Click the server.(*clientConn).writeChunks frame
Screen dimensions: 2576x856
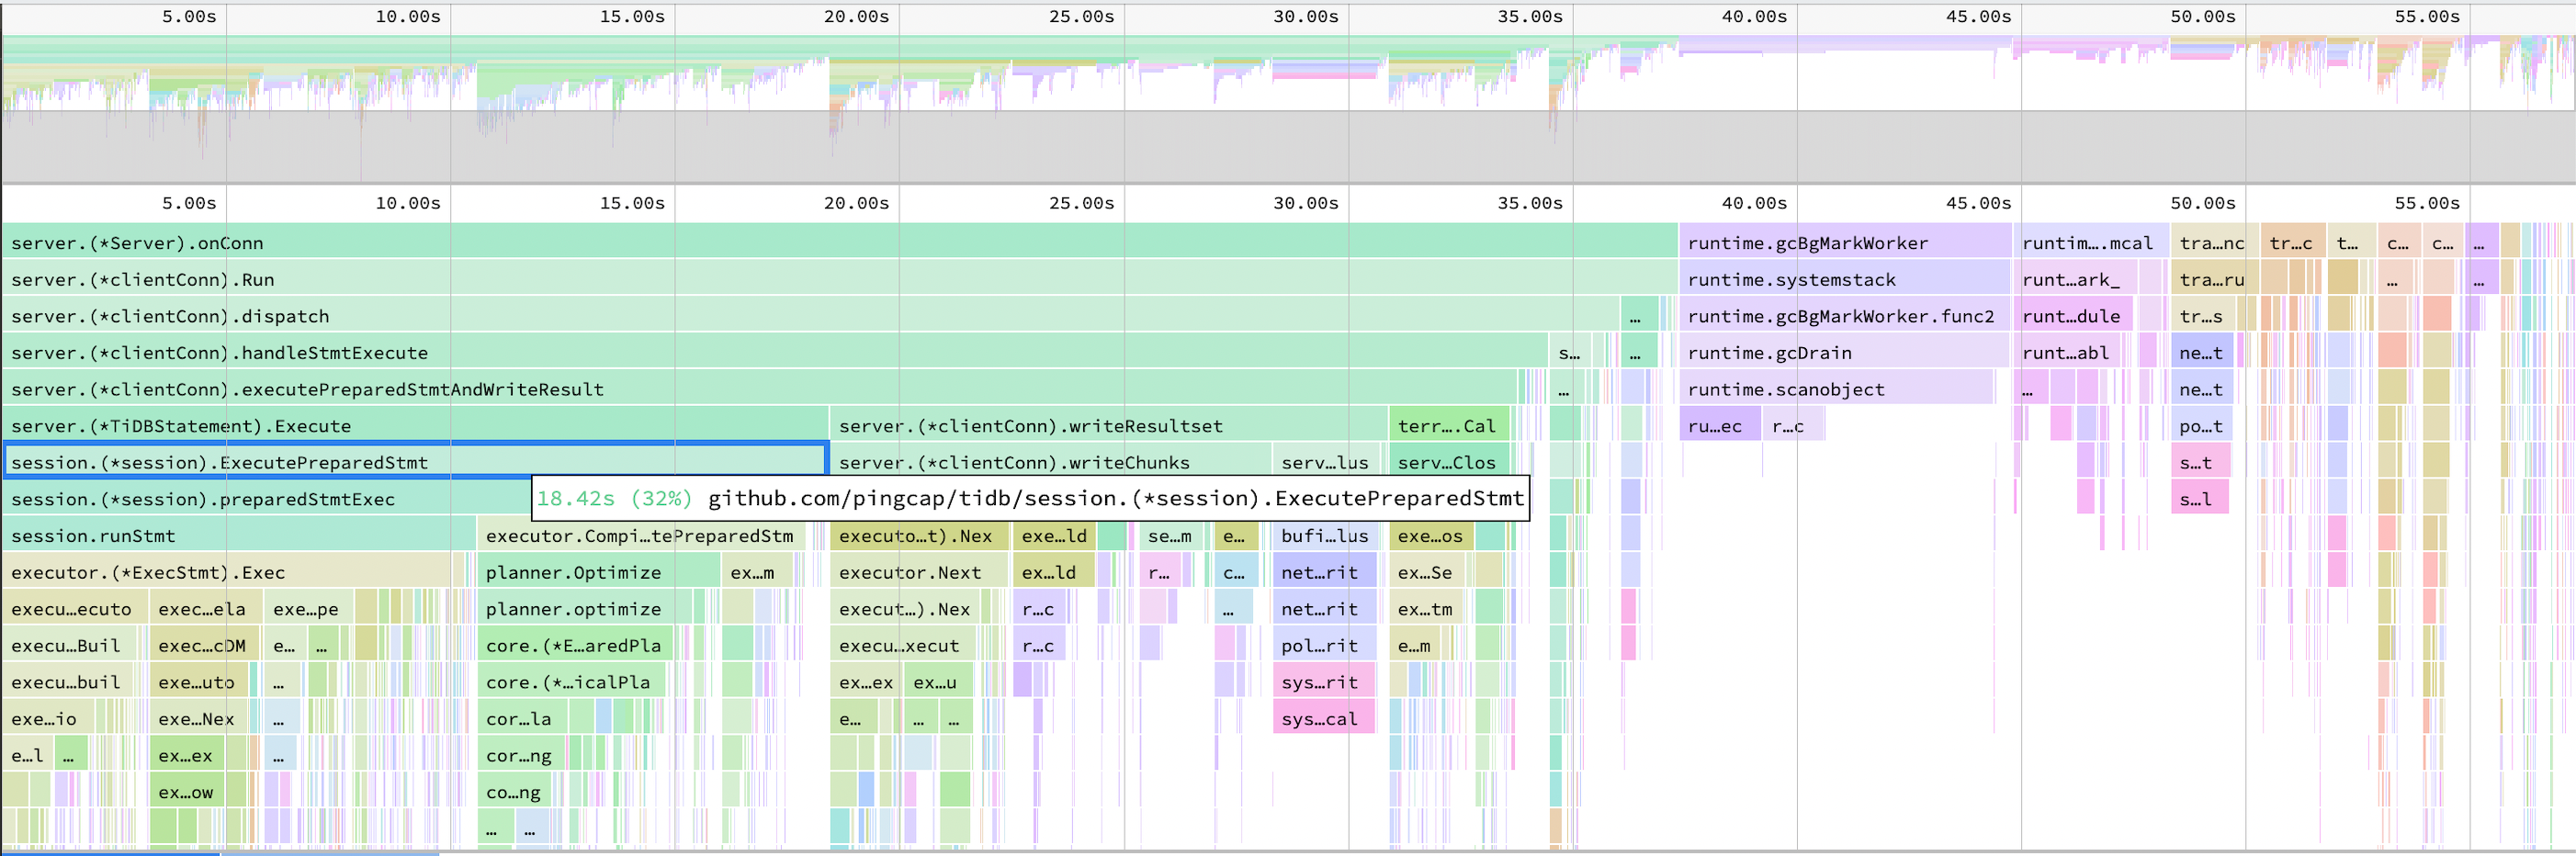[x=1013, y=462]
